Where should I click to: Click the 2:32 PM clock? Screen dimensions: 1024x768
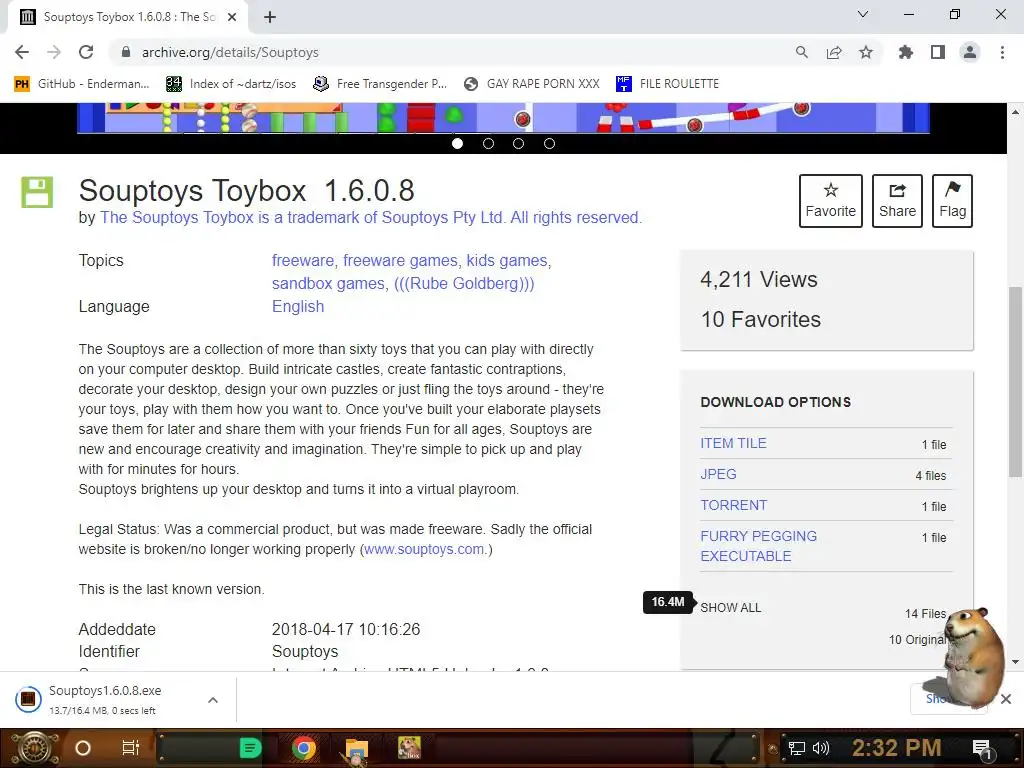click(x=897, y=748)
